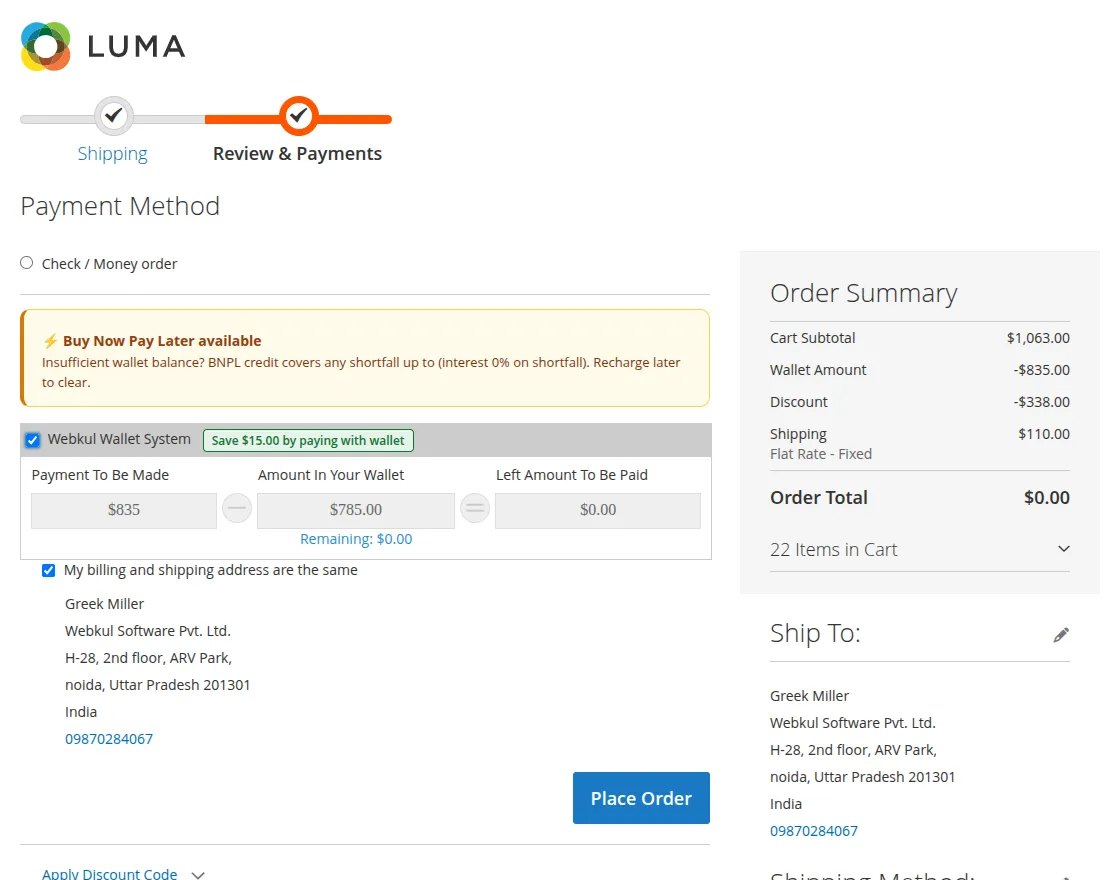Uncheck the Webkul Wallet System checkbox
This screenshot has height=880, width=1120.
(x=33, y=440)
